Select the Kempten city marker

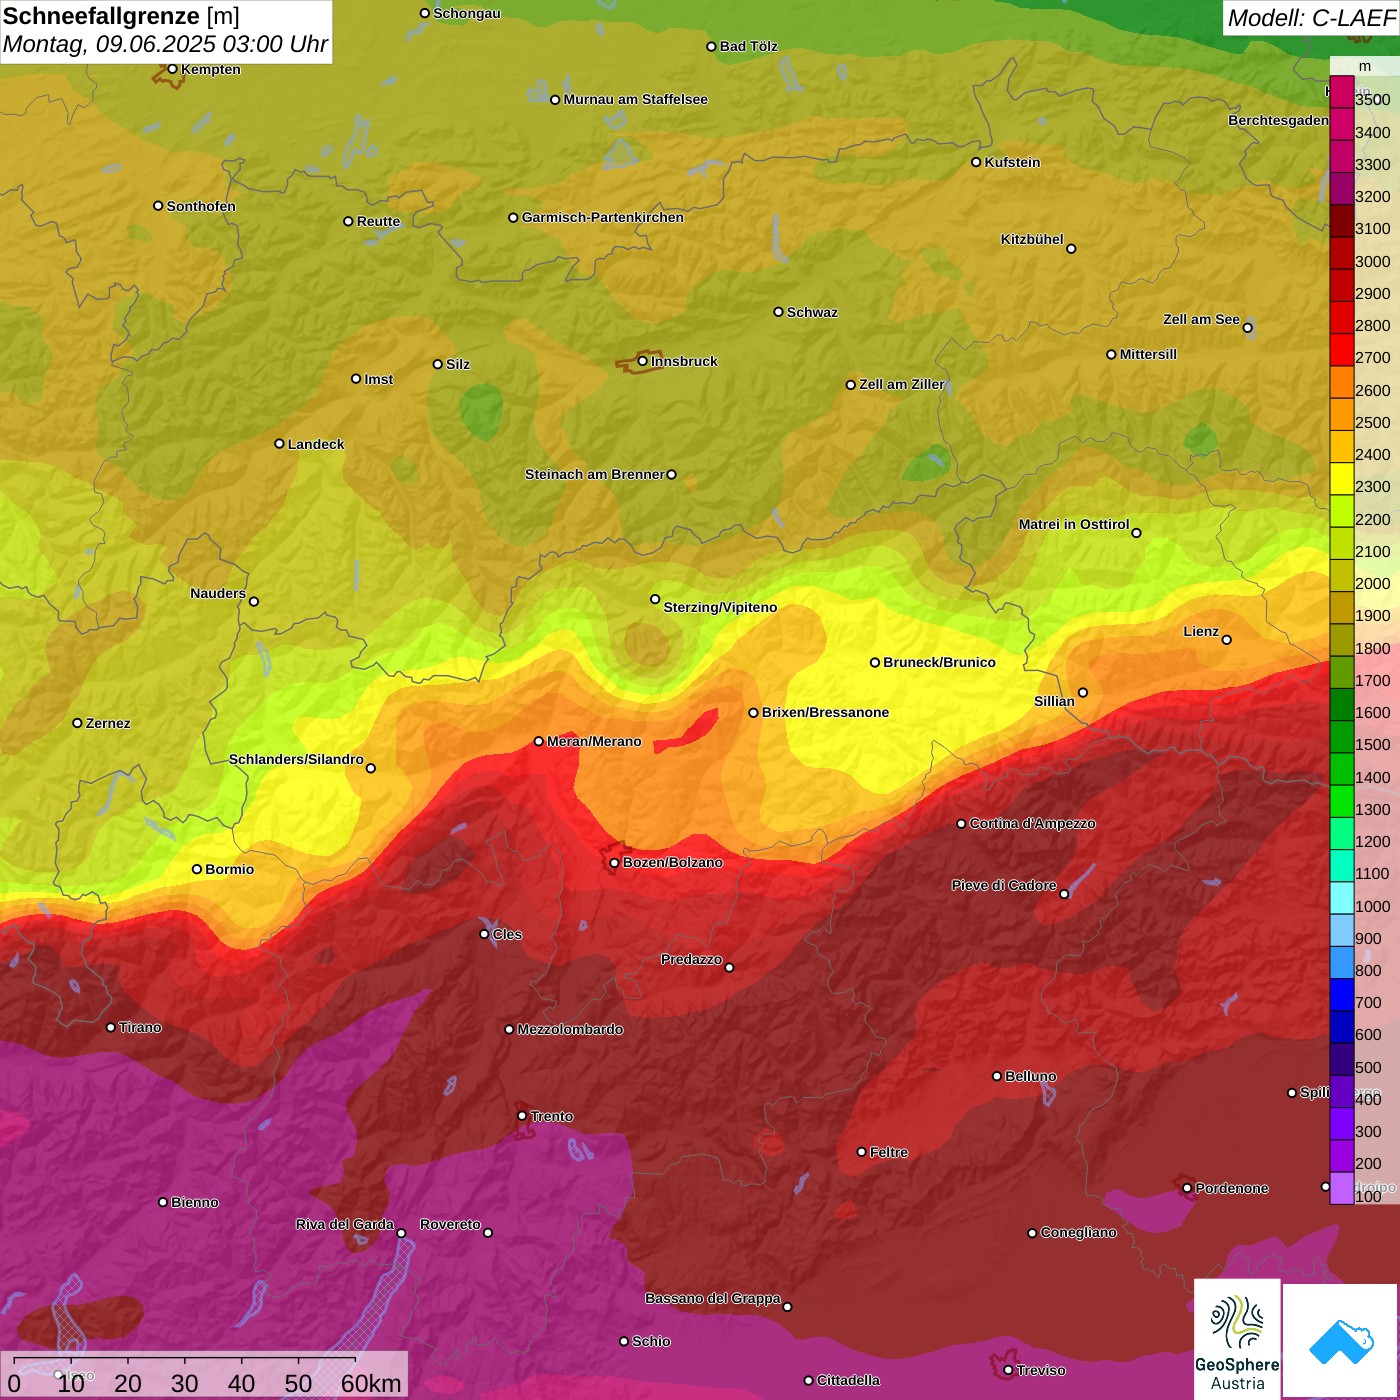click(x=172, y=69)
